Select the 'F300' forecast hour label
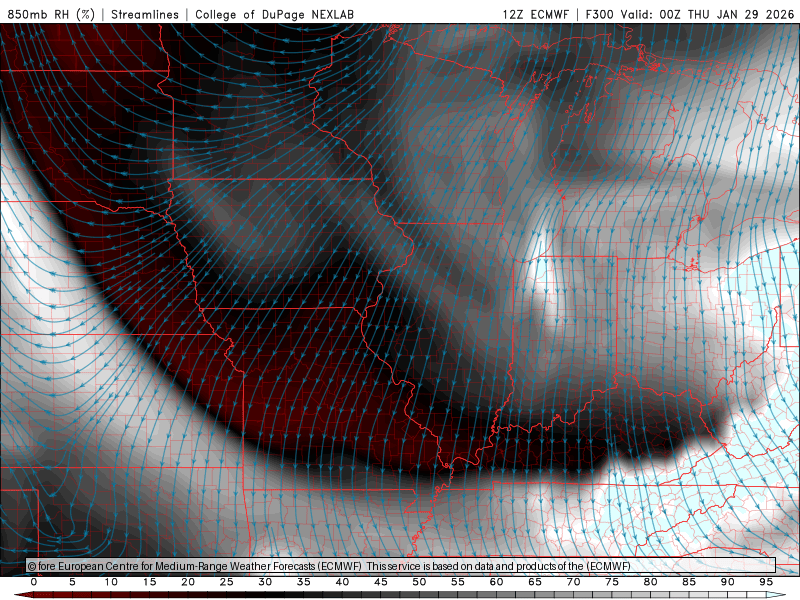Screen dimensions: 800x600 pos(599,14)
